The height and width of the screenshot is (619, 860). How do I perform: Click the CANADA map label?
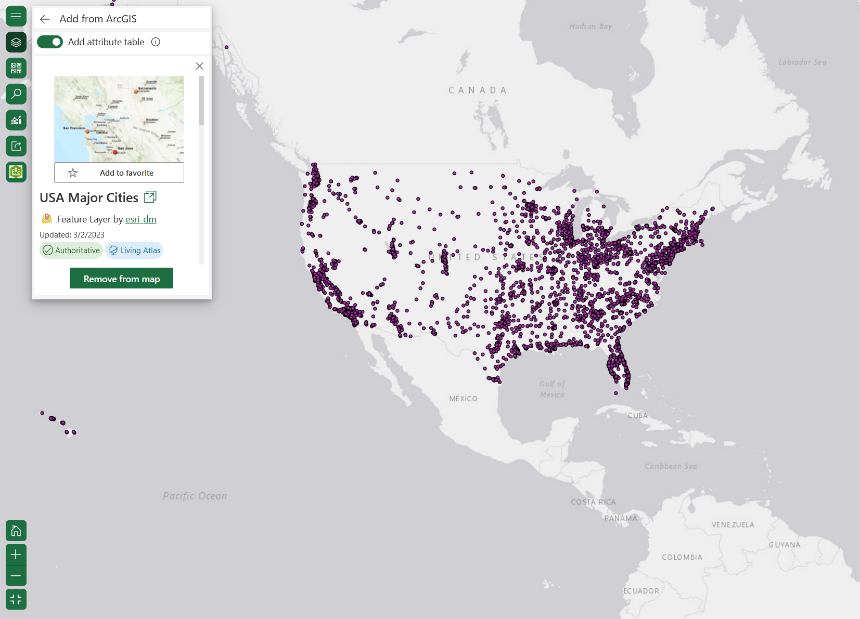(478, 90)
